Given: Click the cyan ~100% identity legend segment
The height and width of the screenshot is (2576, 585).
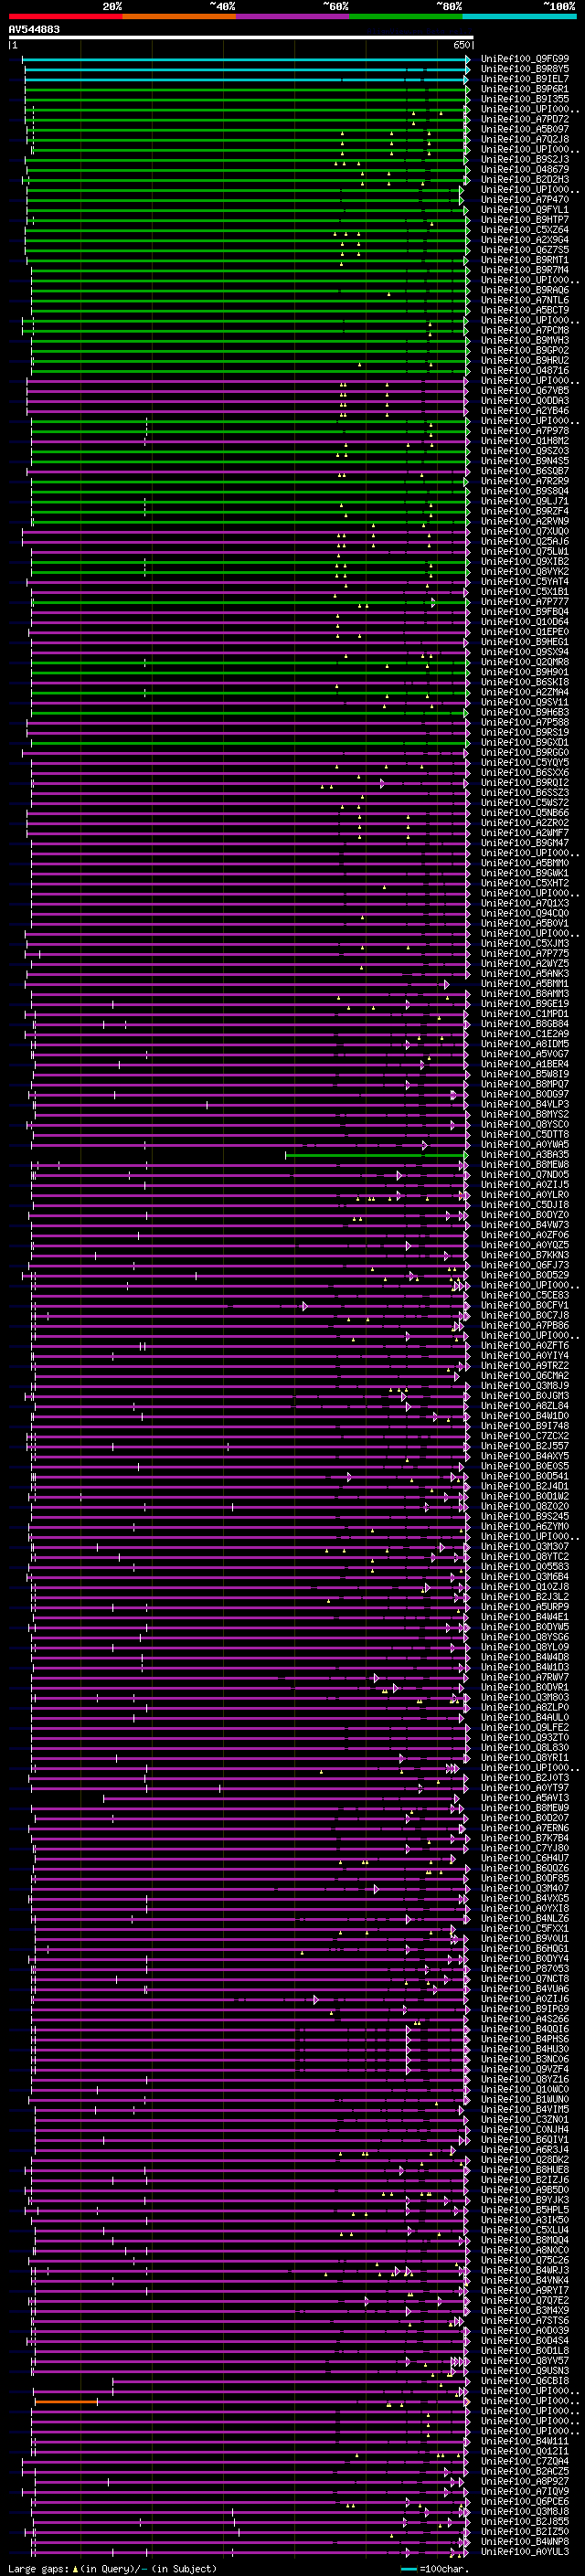Looking at the screenshot, I should pos(519,16).
